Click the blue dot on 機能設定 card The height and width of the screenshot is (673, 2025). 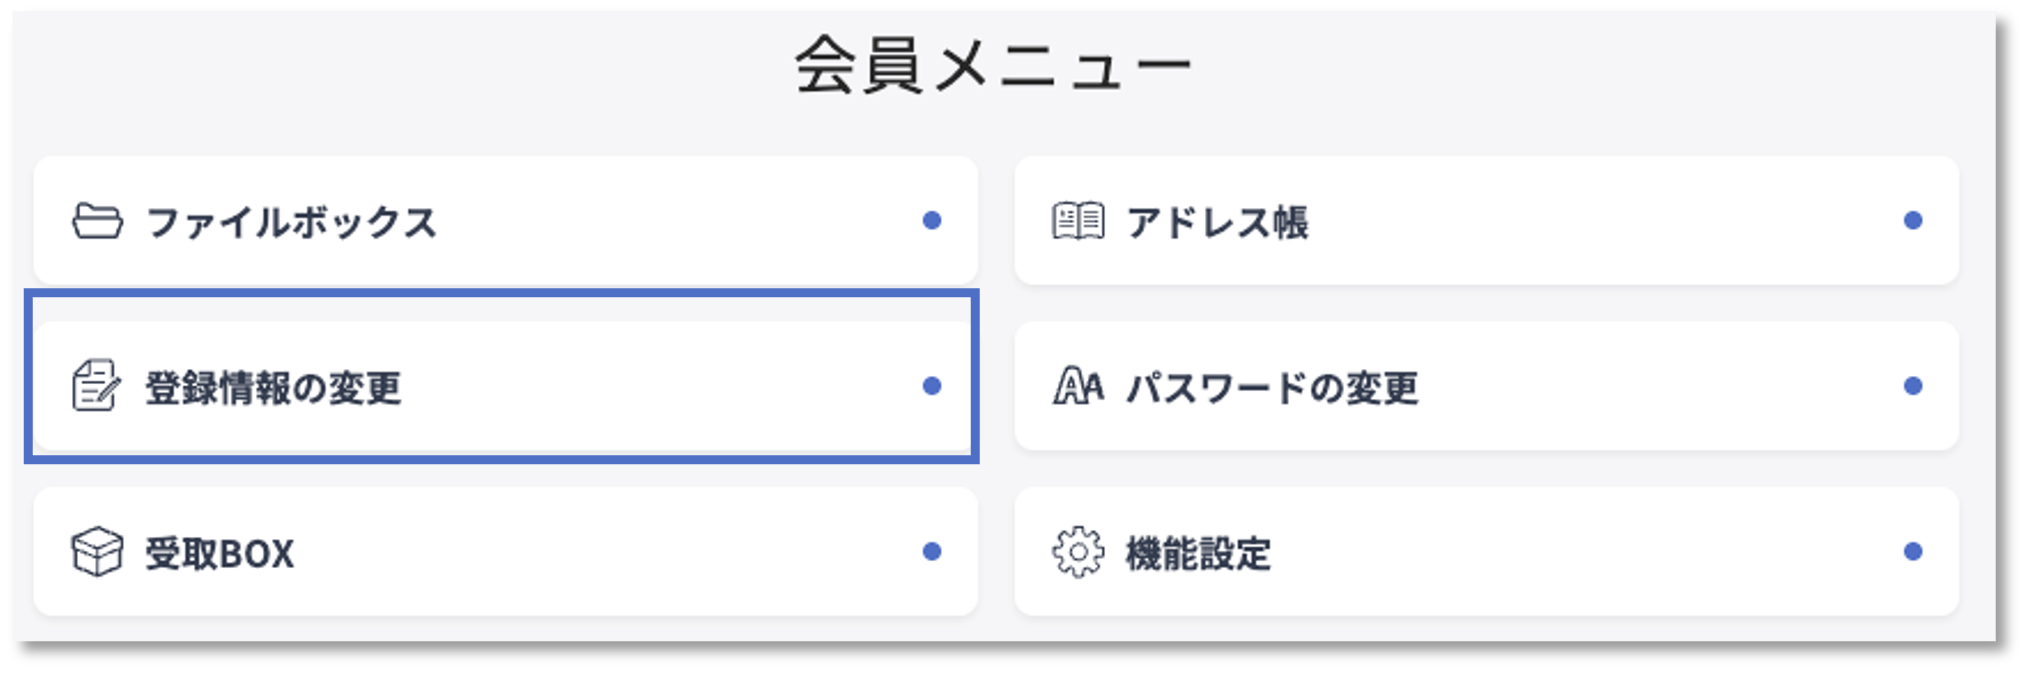coord(1913,552)
